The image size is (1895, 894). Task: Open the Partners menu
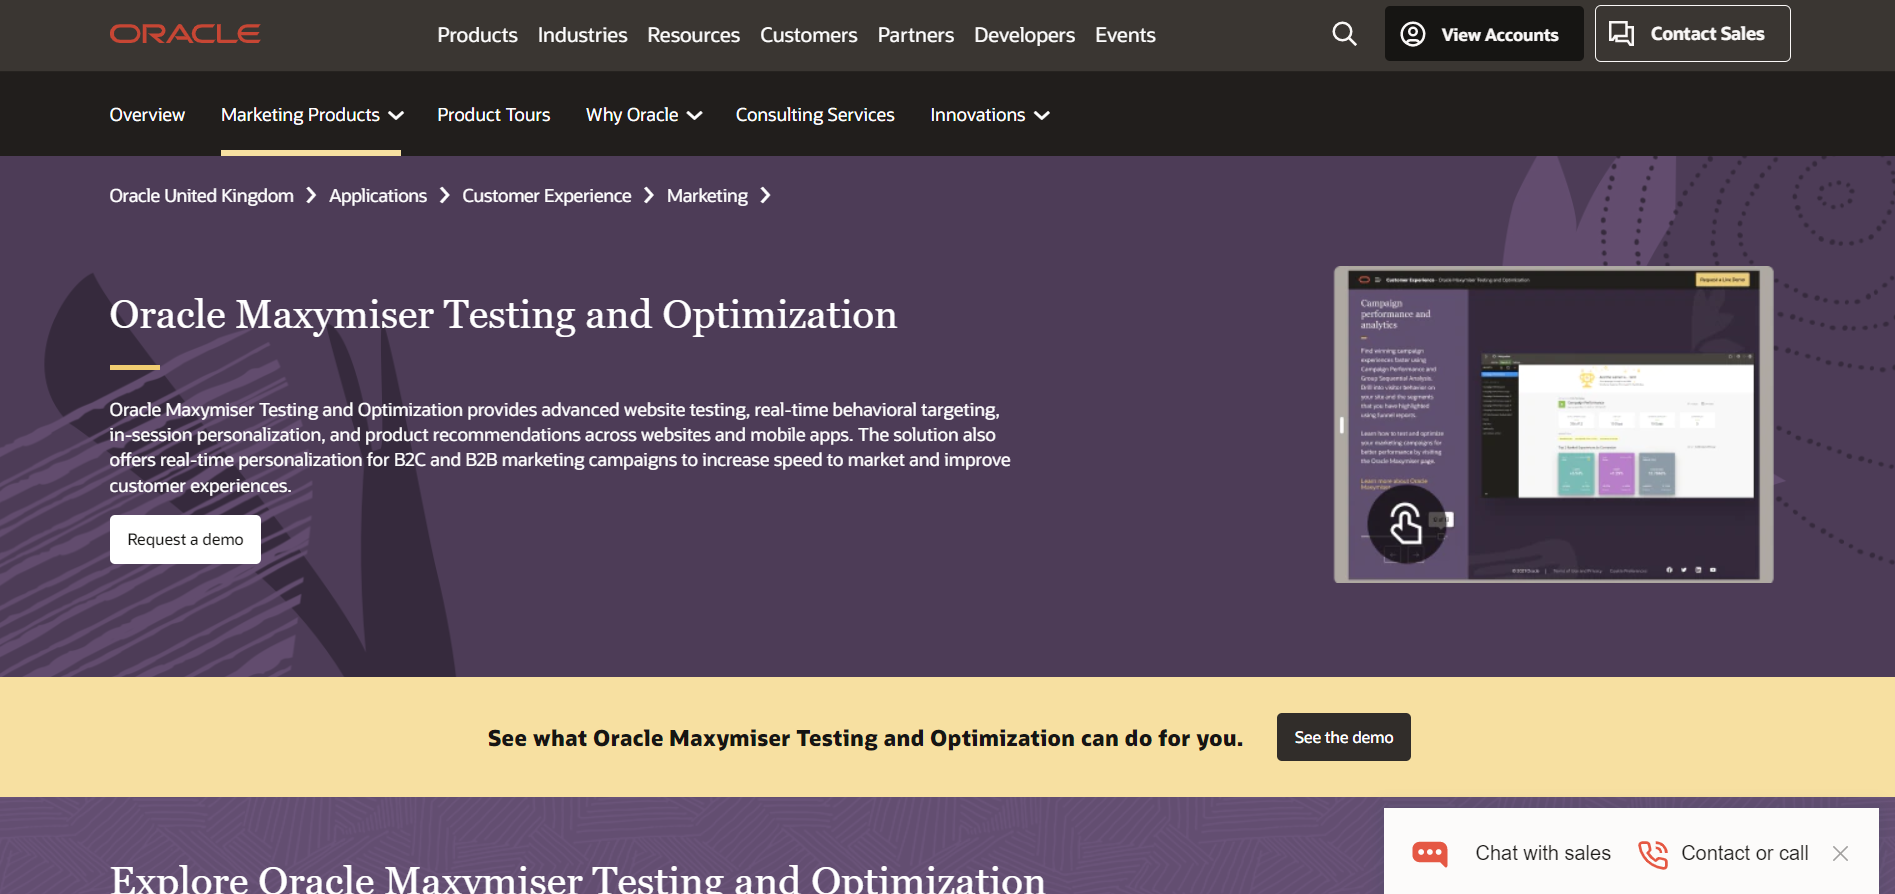[915, 35]
